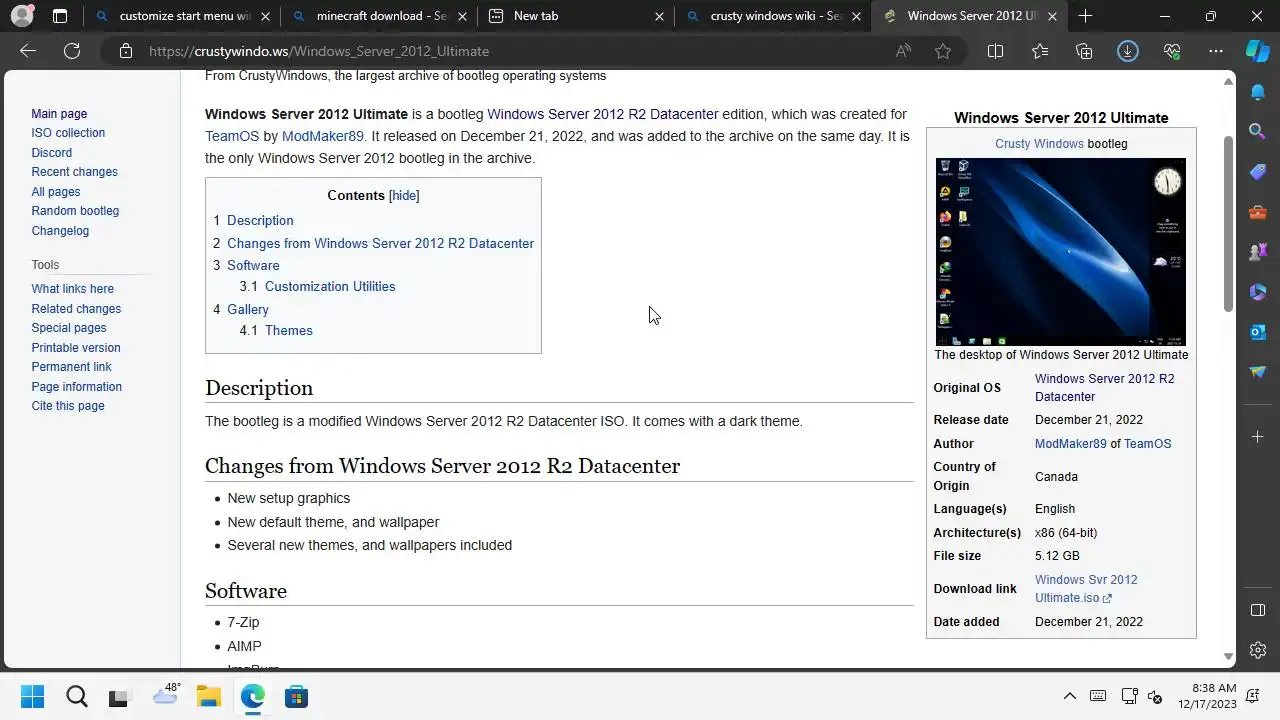This screenshot has height=720, width=1280.
Task: Open the Page information link
Action: tap(77, 387)
